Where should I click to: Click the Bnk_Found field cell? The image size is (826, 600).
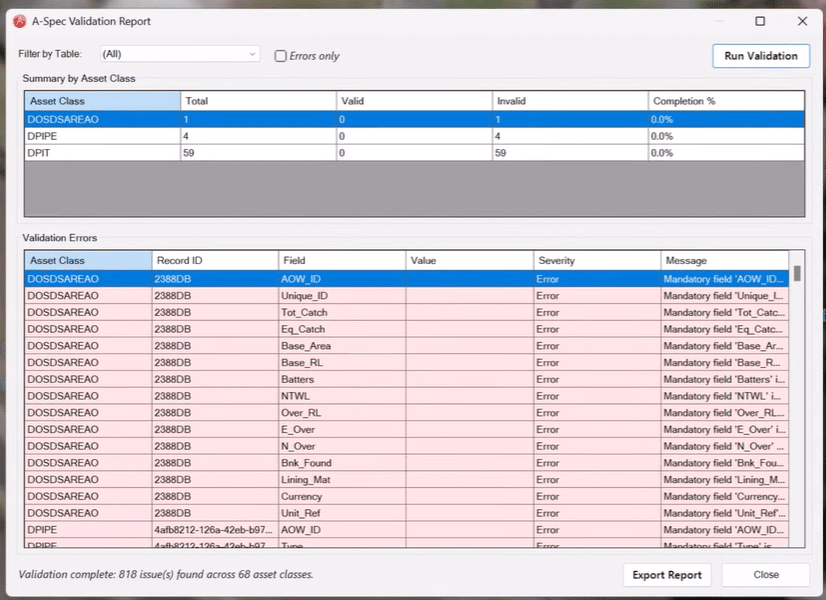coord(342,463)
